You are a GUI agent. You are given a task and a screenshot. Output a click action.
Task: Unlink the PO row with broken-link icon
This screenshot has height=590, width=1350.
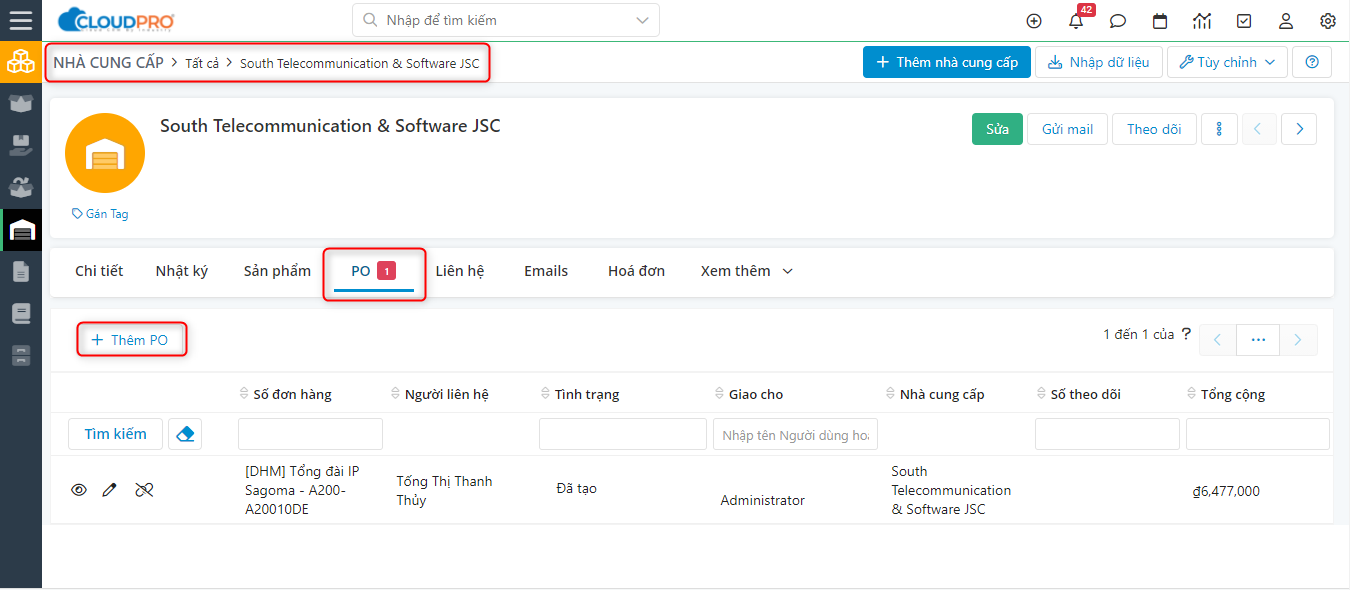tap(144, 490)
